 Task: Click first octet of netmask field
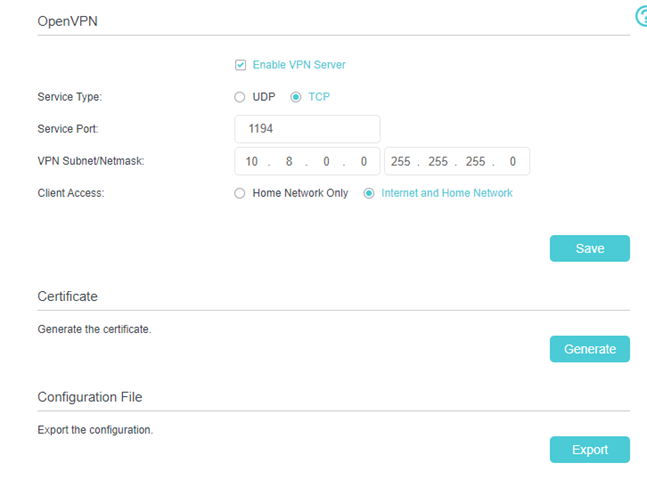point(401,161)
